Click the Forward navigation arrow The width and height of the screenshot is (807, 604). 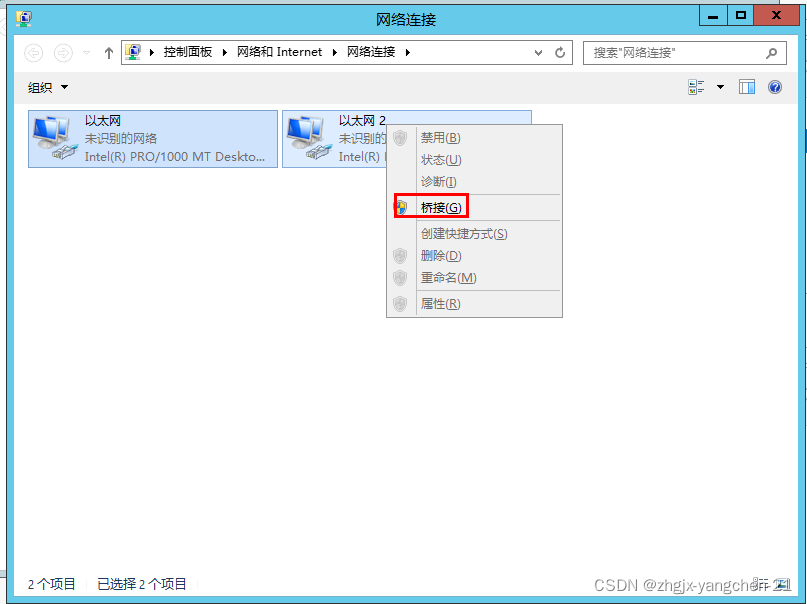point(63,52)
